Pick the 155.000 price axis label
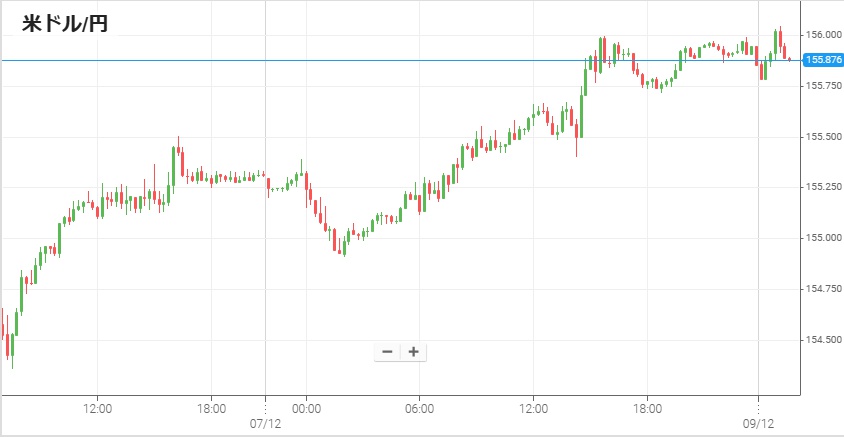844x437 pixels. (823, 238)
